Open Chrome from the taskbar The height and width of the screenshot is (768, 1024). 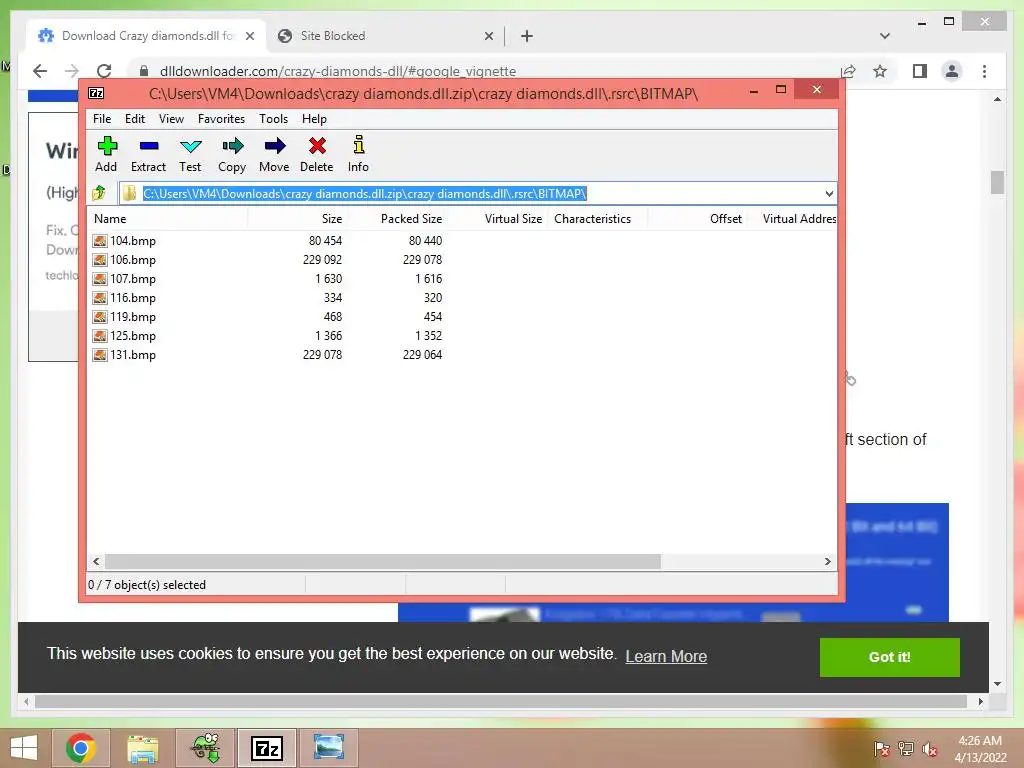(x=80, y=748)
